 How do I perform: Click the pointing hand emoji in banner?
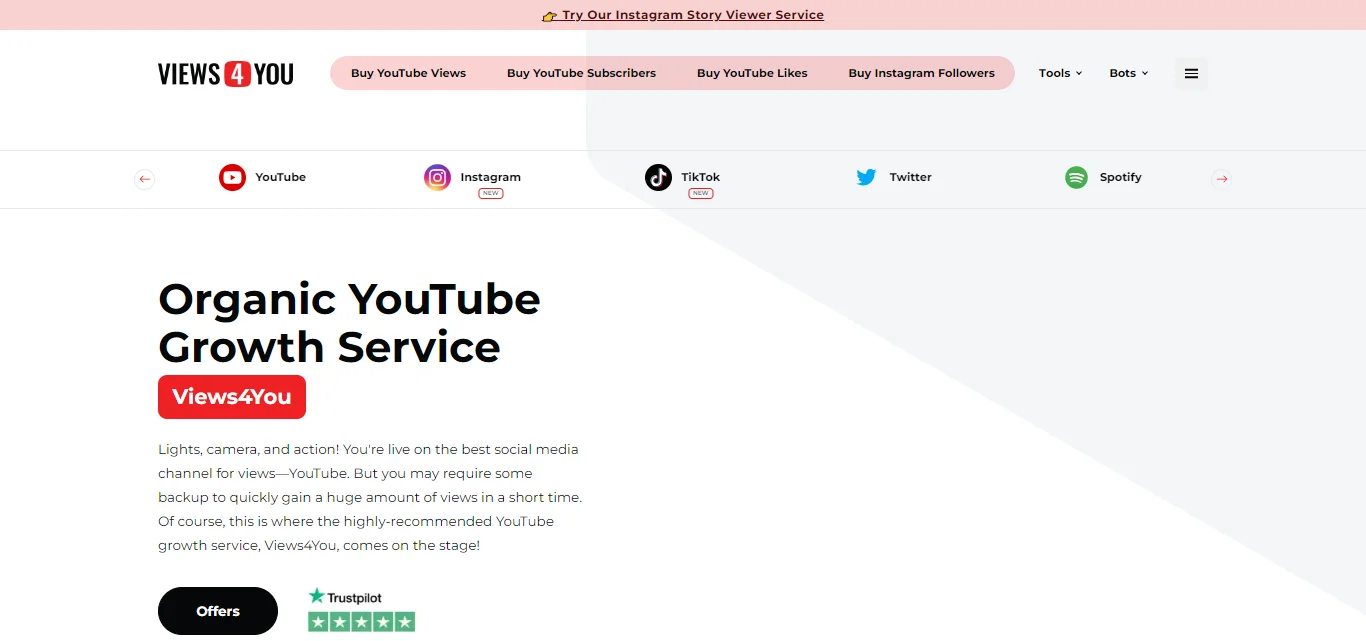click(x=549, y=16)
